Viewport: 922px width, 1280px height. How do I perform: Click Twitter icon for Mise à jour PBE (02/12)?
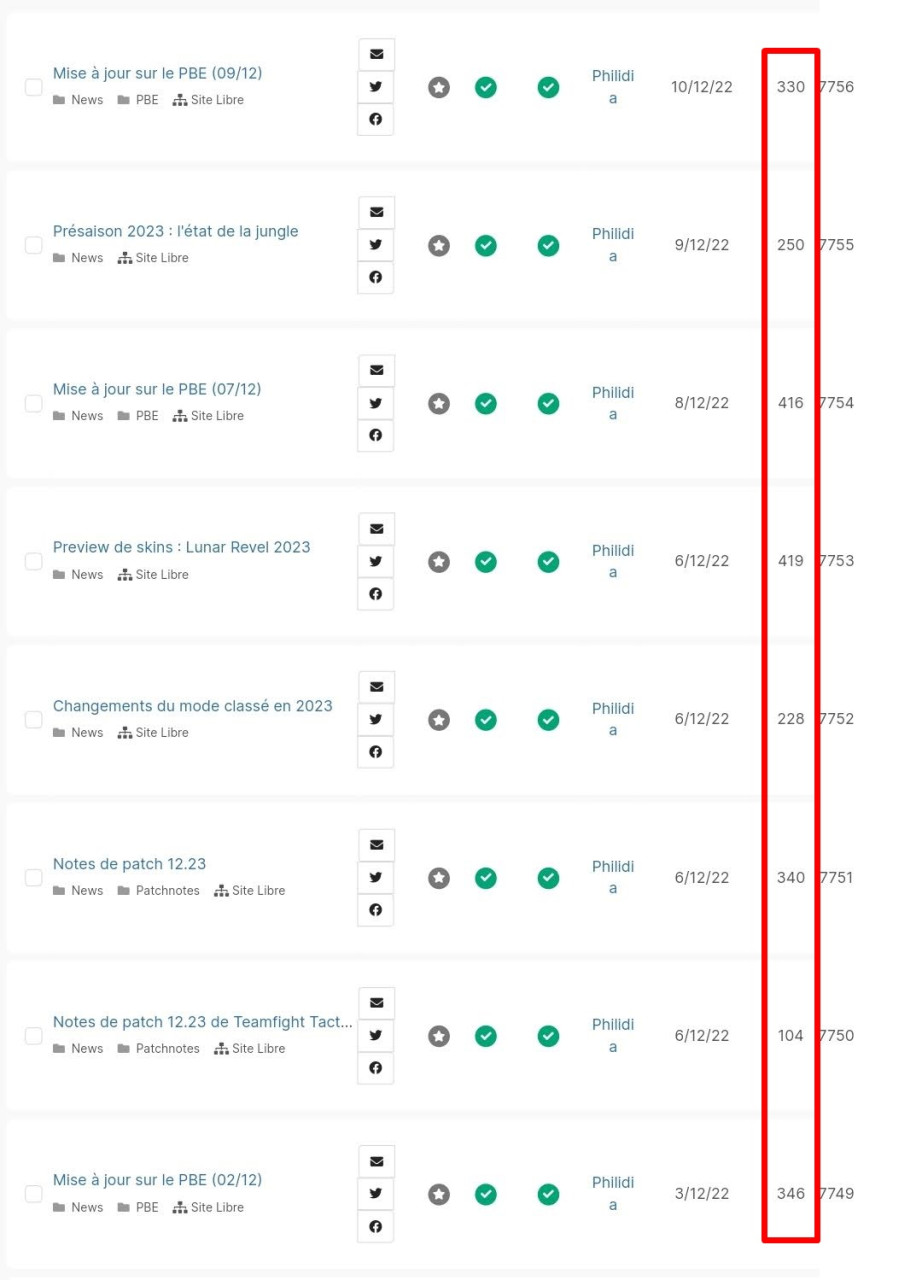[x=376, y=1193]
